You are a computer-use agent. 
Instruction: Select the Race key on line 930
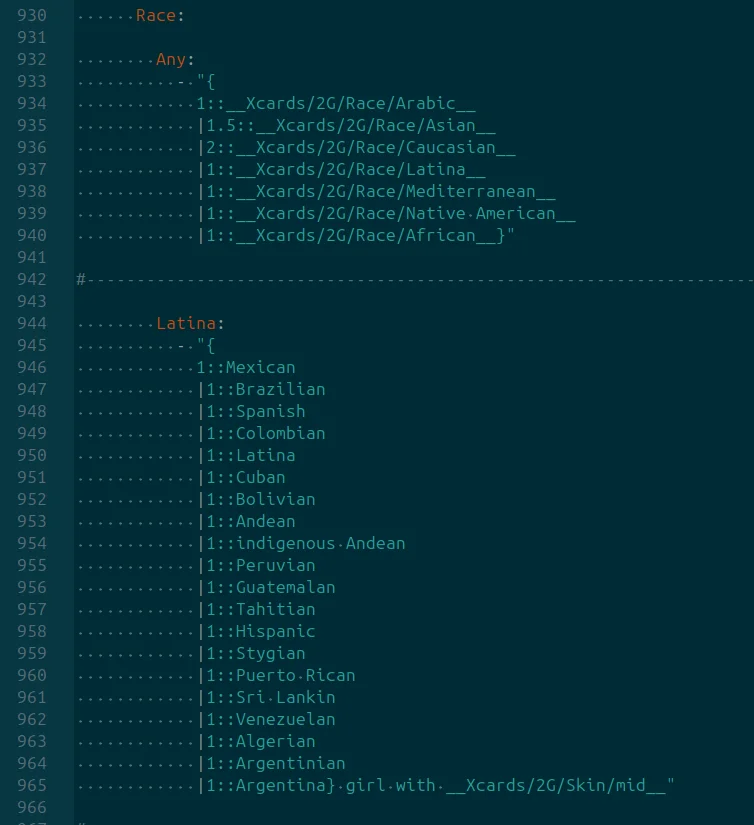point(156,16)
